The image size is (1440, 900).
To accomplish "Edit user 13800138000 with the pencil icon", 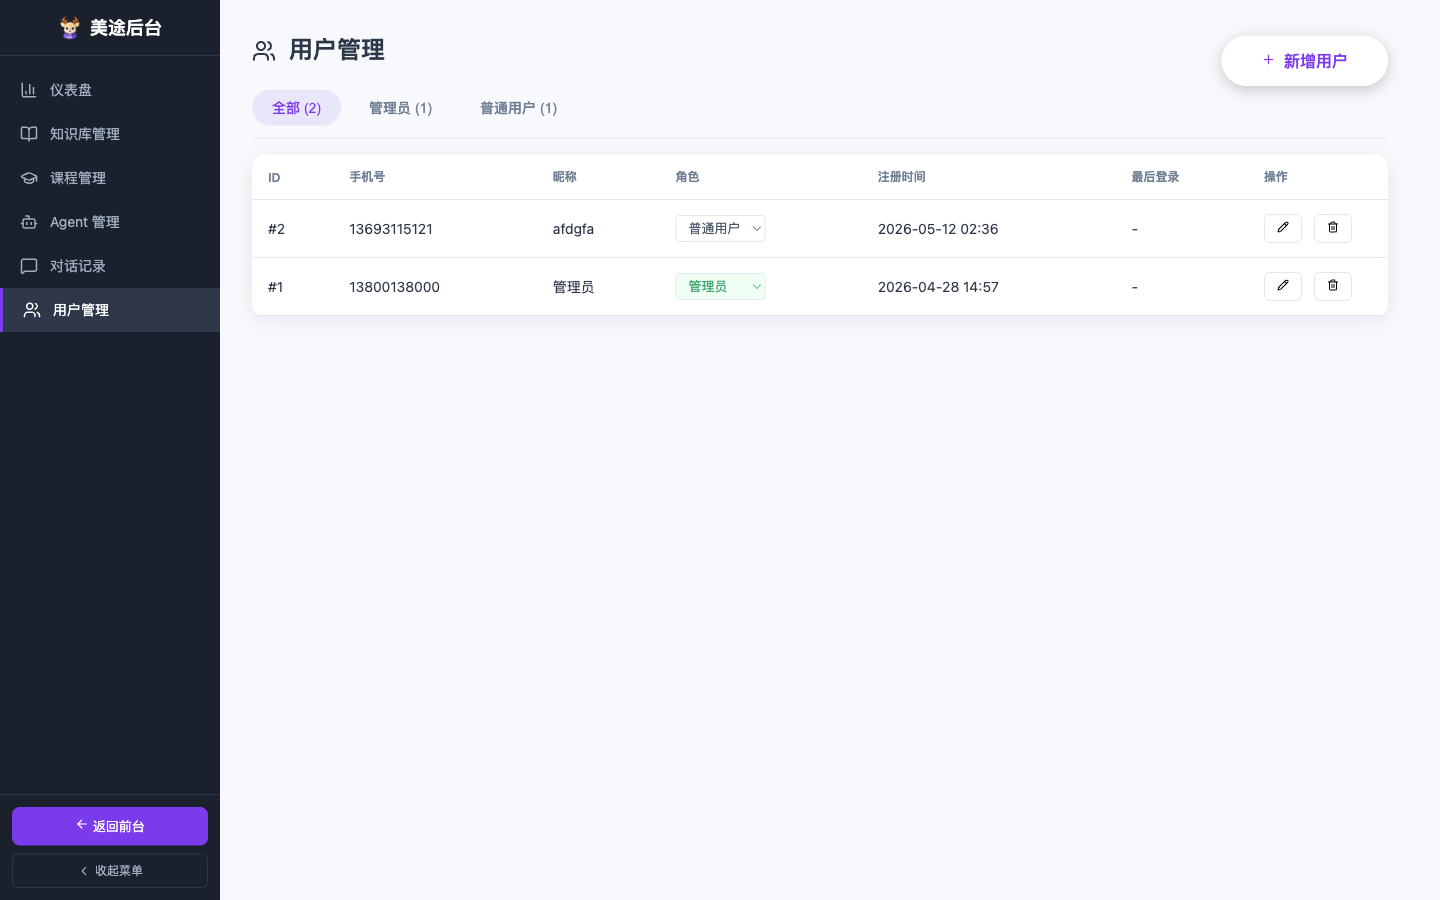I will [1283, 286].
